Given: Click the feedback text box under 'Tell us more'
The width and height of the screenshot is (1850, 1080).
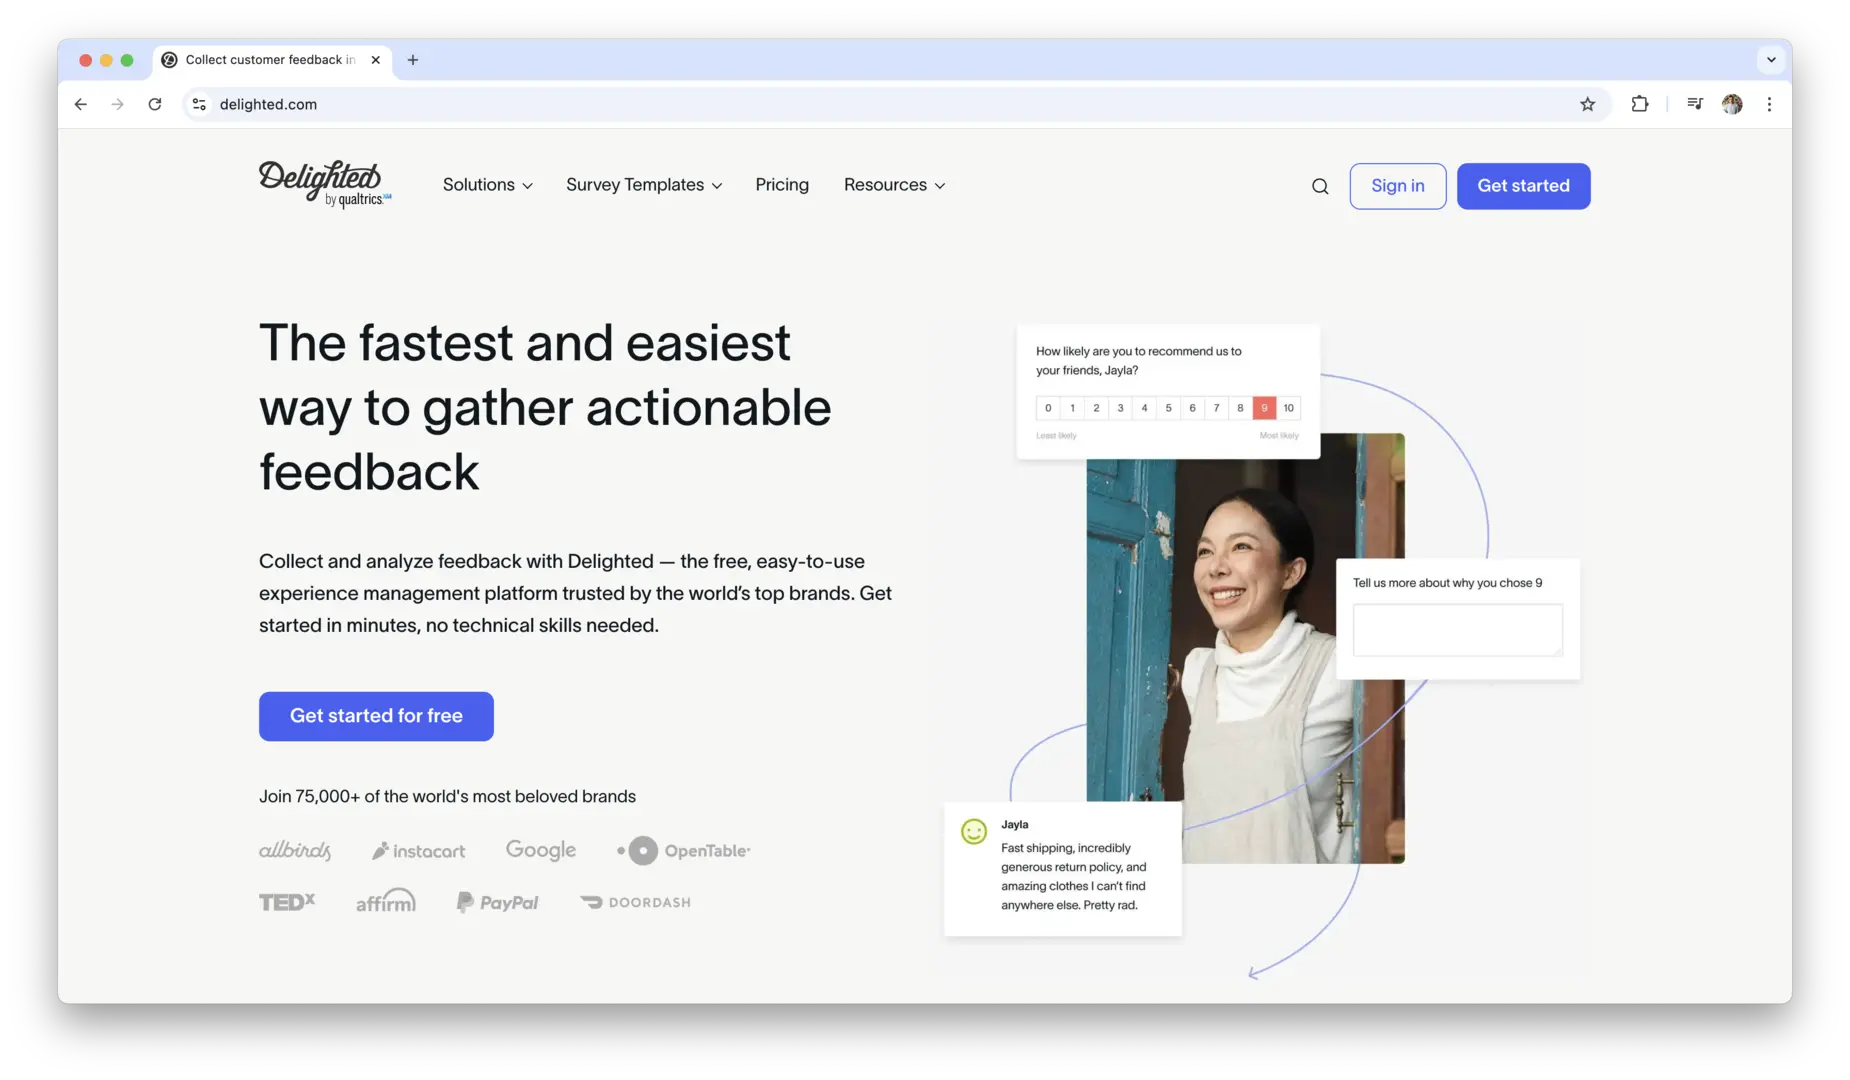Looking at the screenshot, I should [x=1457, y=630].
